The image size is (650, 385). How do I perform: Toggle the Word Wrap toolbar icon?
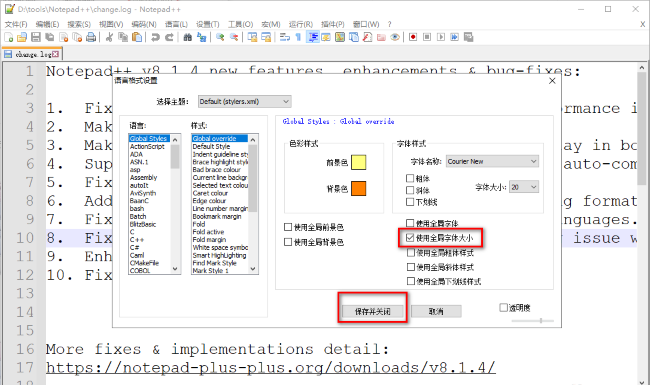coord(284,37)
